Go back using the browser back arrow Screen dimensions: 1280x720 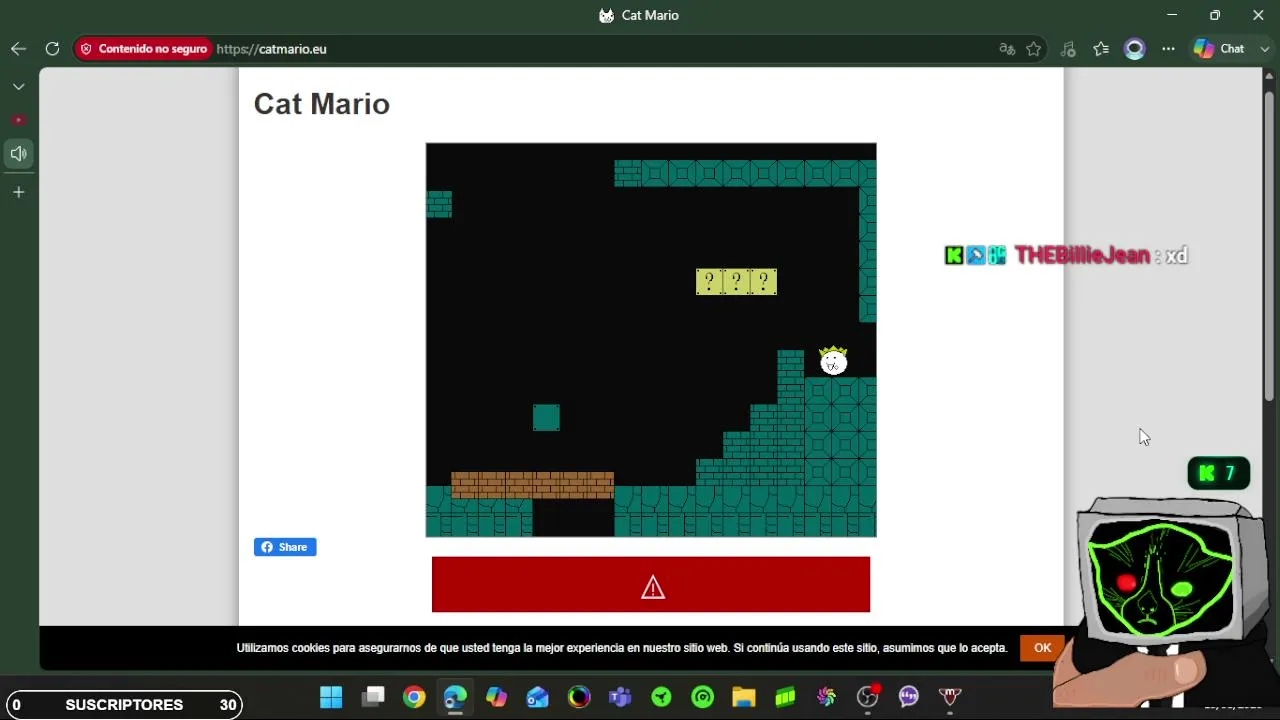[18, 49]
